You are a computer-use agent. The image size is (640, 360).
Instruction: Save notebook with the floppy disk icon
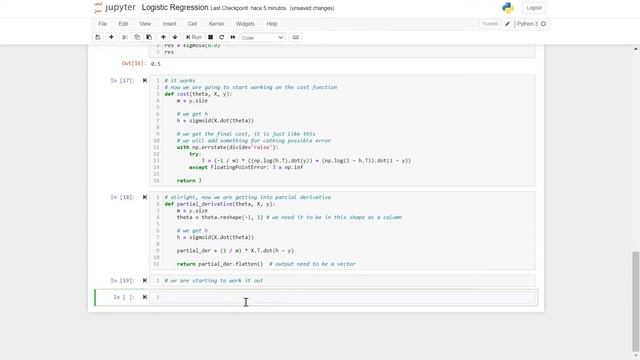click(98, 37)
